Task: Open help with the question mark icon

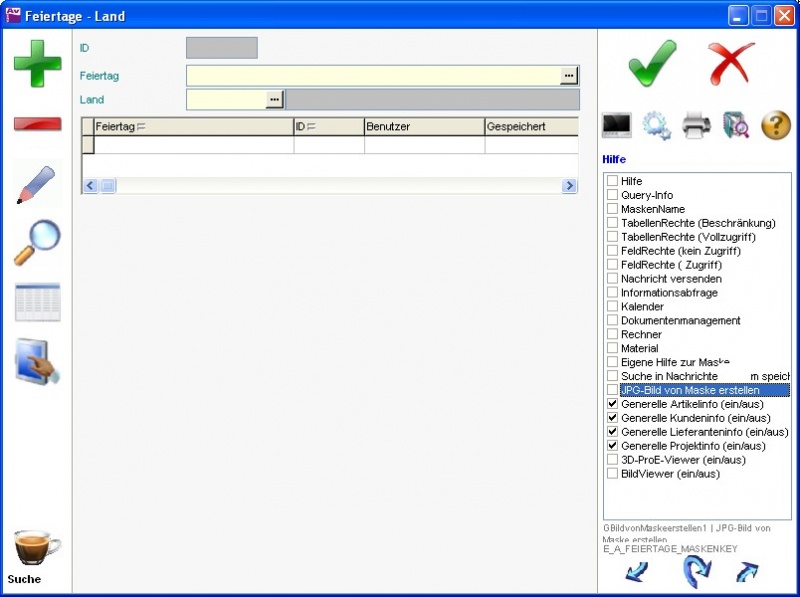Action: [776, 125]
